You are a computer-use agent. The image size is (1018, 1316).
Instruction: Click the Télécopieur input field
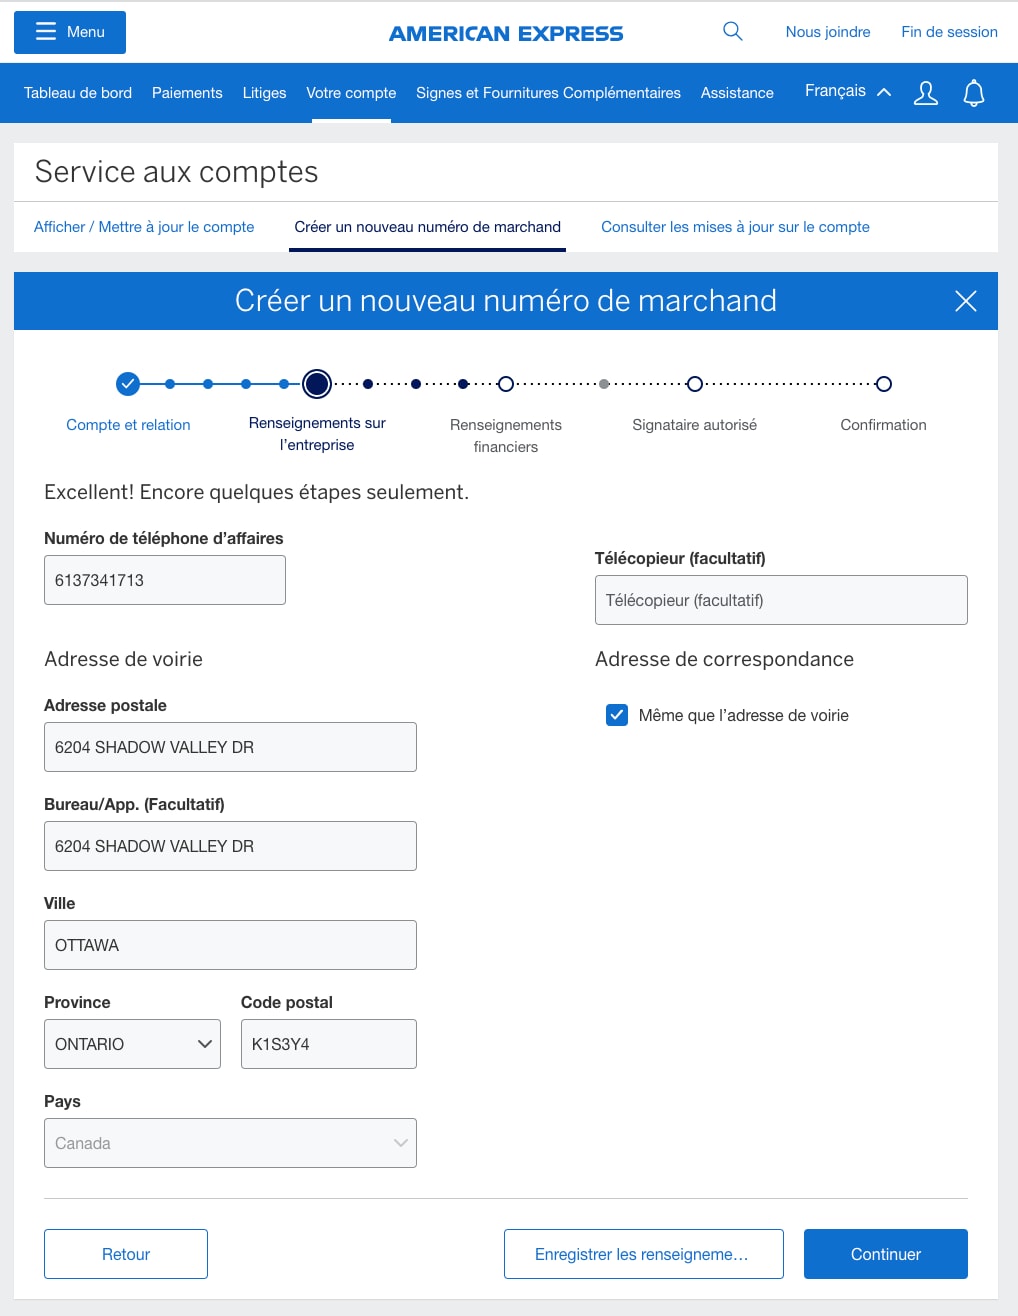click(781, 600)
